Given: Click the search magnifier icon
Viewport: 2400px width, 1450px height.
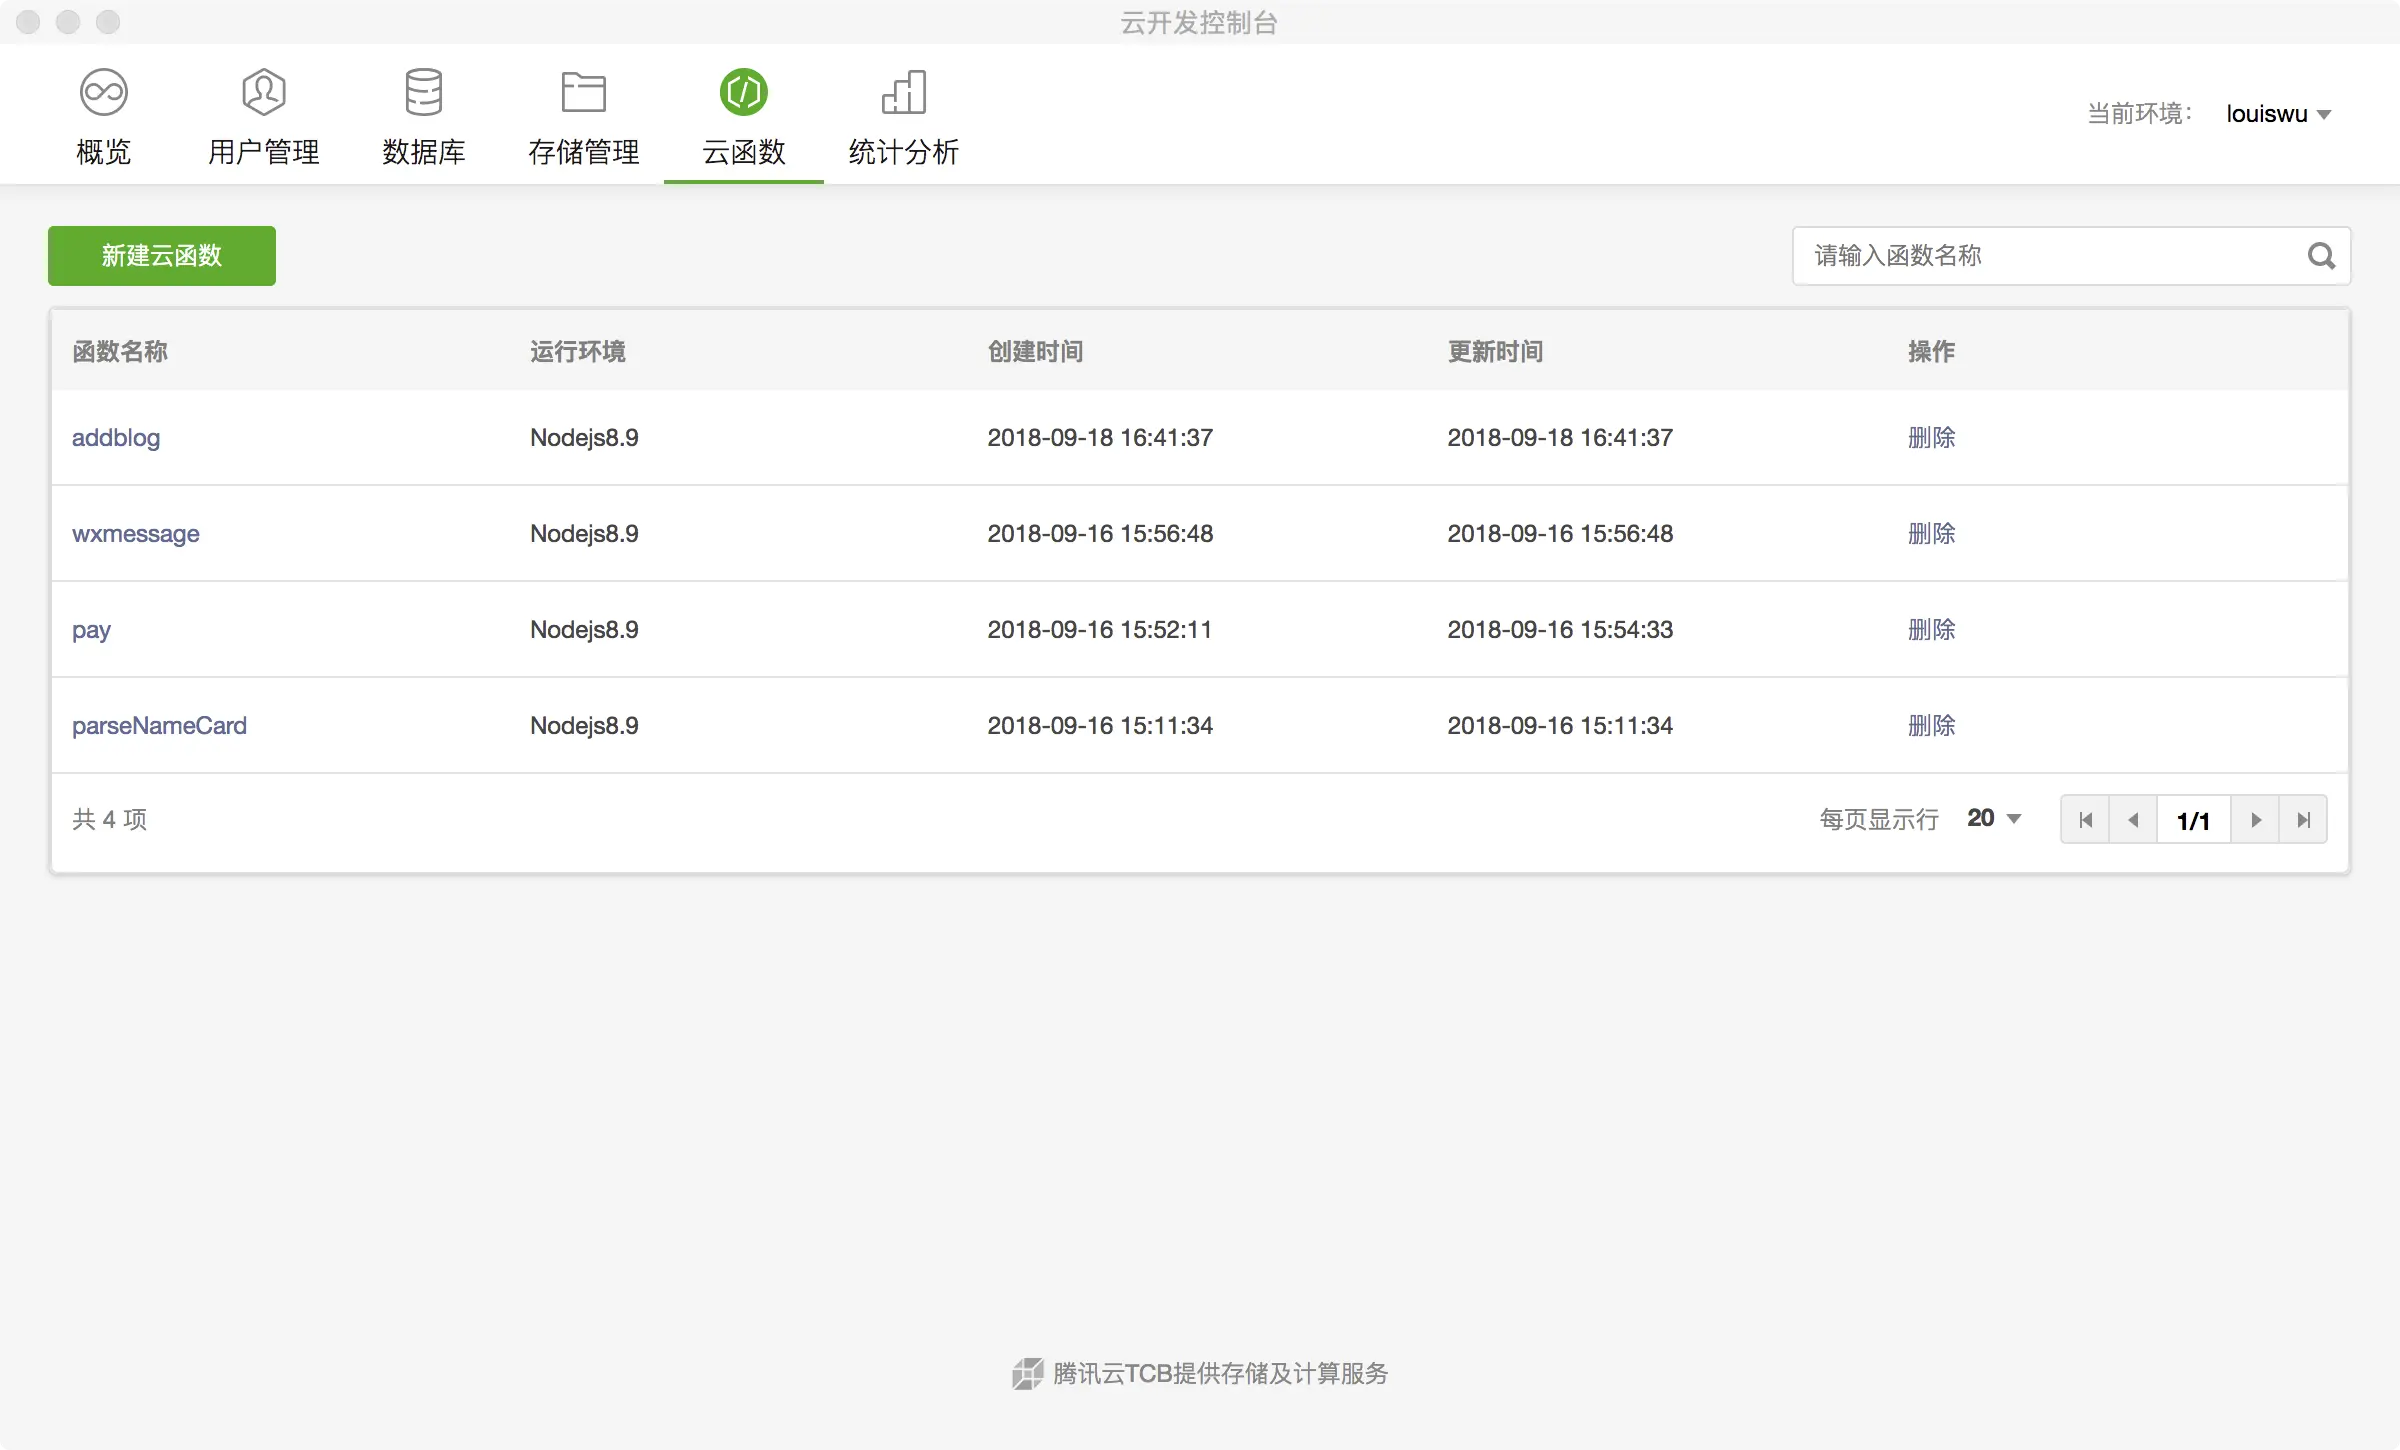Looking at the screenshot, I should tap(2321, 256).
